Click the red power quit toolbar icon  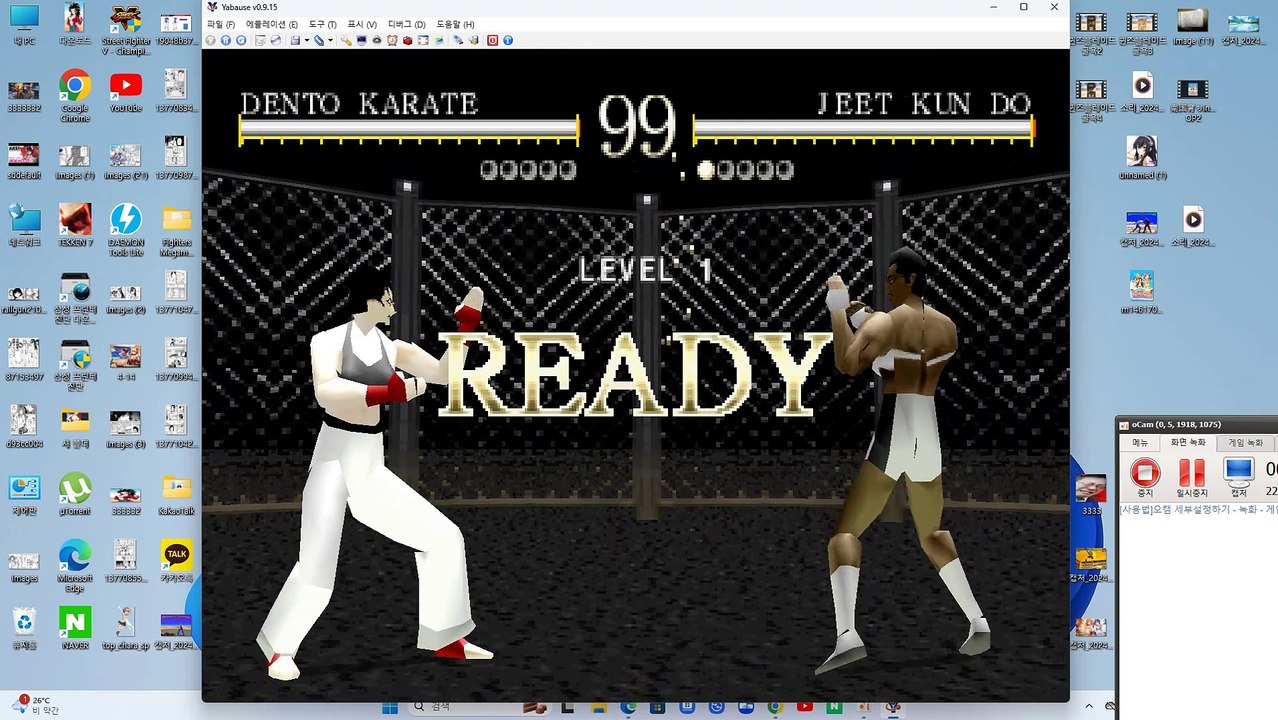tap(492, 40)
